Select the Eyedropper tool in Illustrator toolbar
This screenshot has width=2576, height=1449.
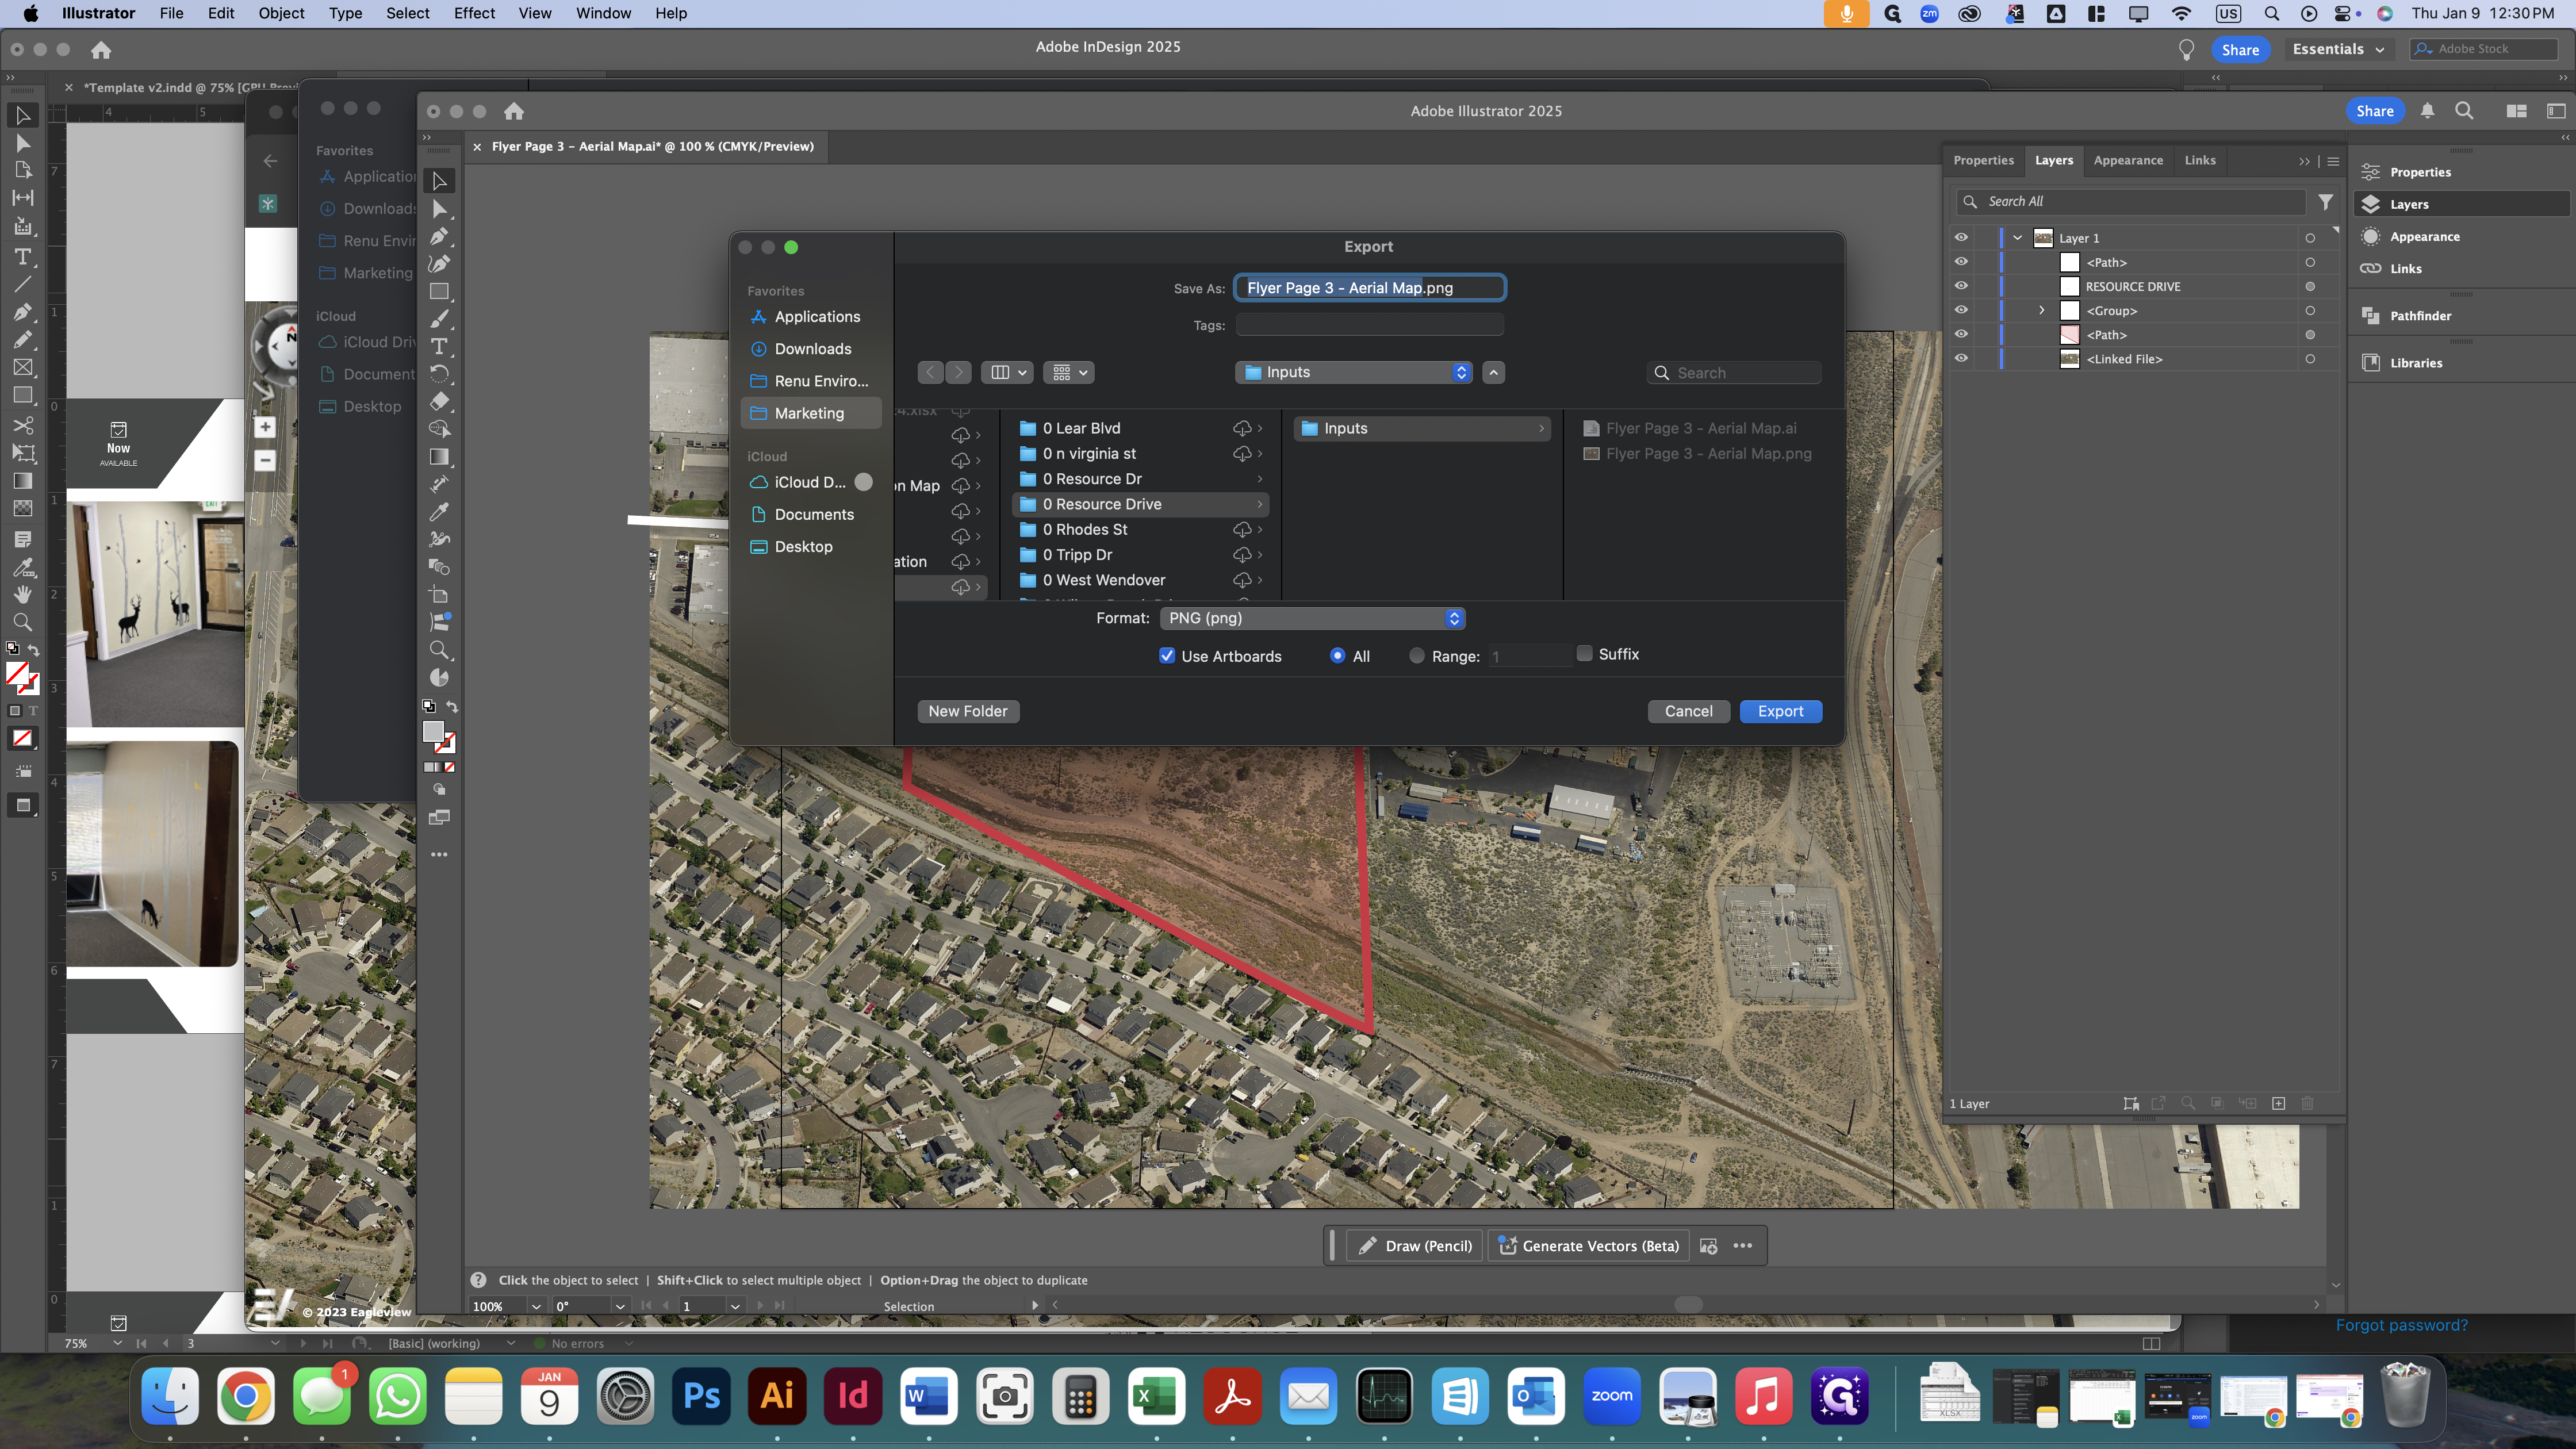tap(439, 512)
